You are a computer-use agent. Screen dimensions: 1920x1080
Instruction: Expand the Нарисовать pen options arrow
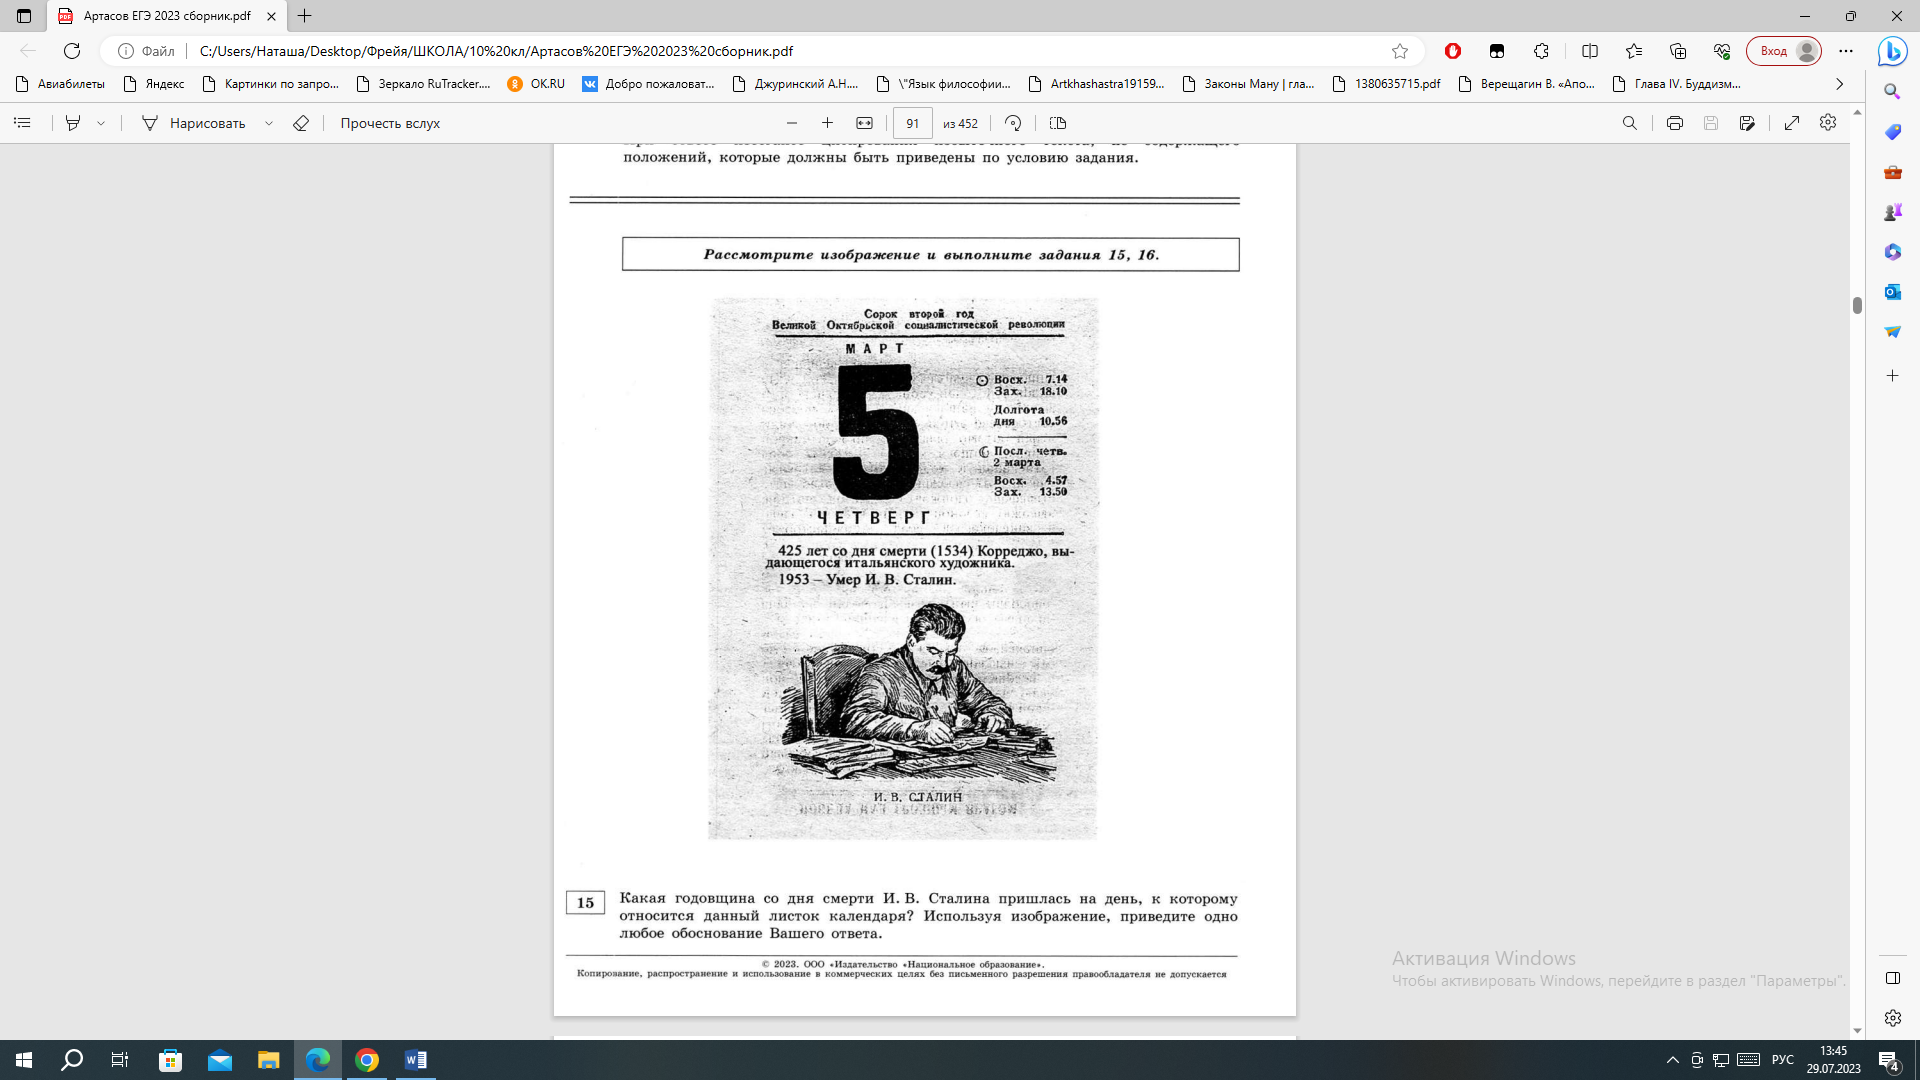269,123
